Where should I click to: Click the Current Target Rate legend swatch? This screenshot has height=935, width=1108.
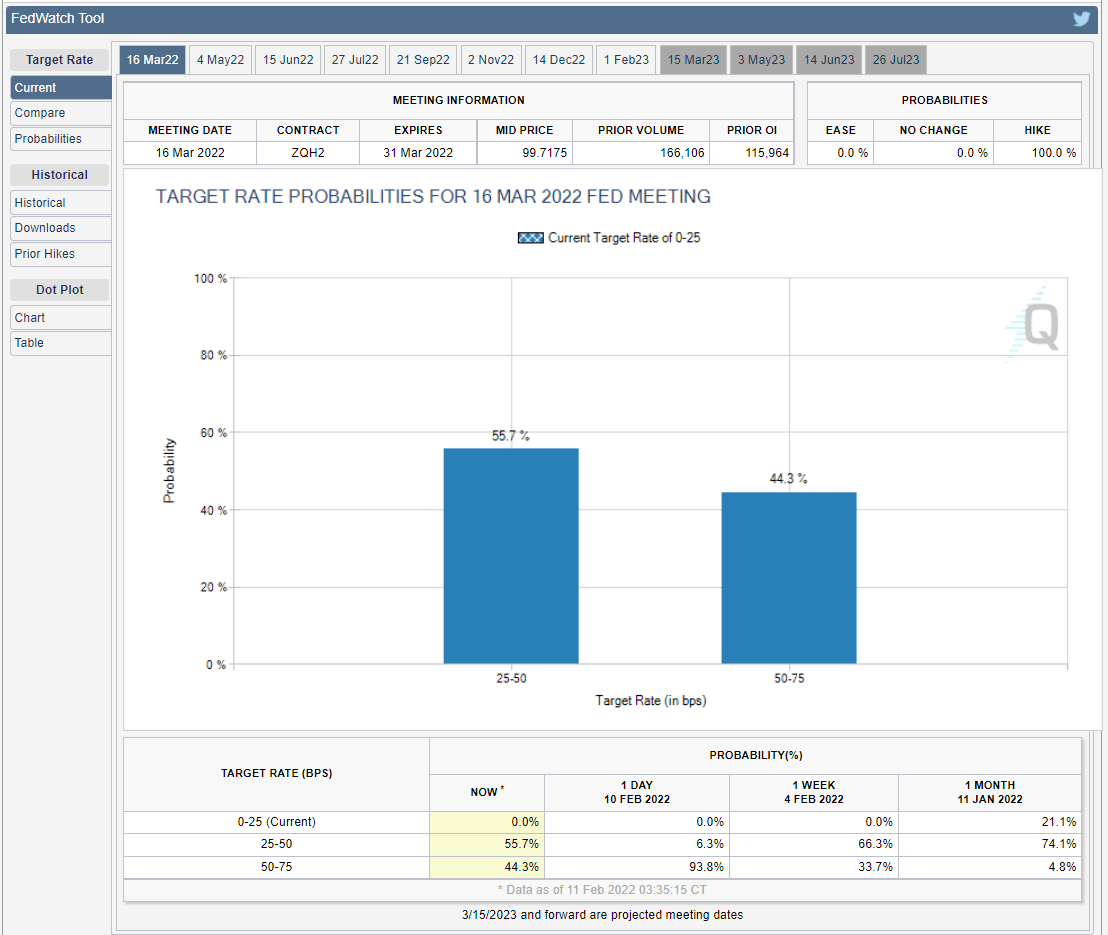[530, 238]
